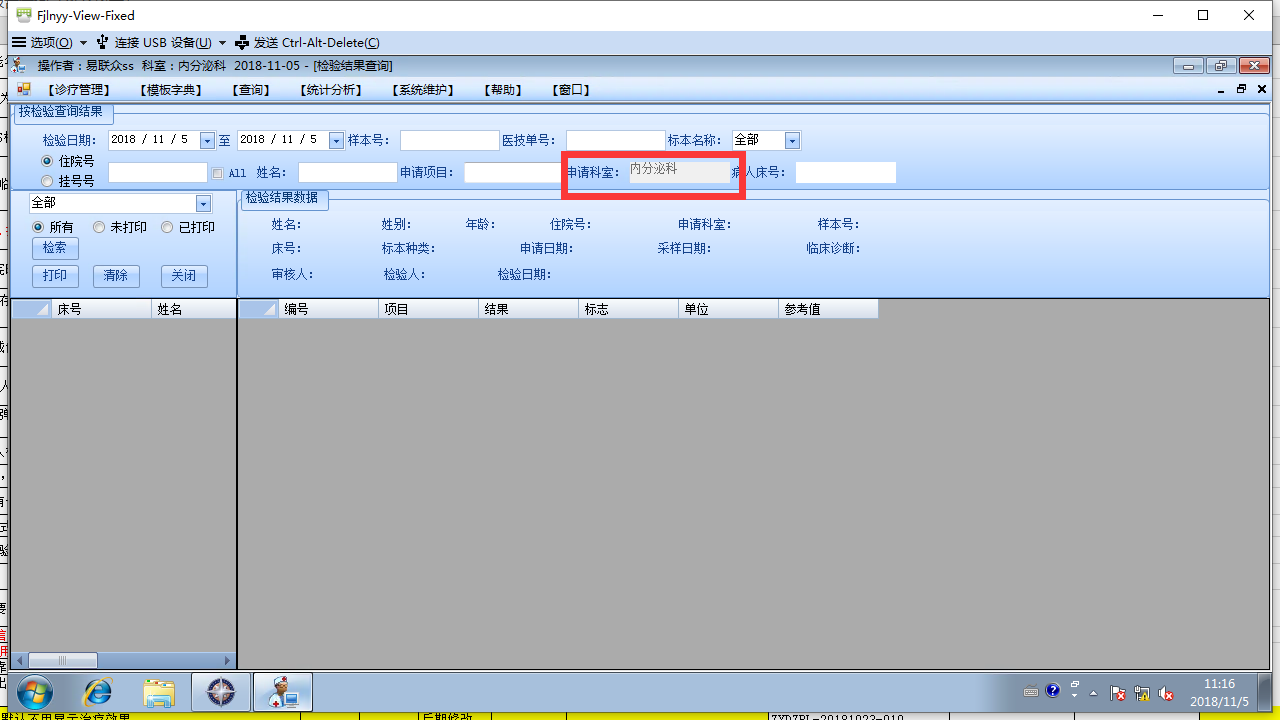The image size is (1280, 720).
Task: Open the 系统维护 menu
Action: (x=423, y=90)
